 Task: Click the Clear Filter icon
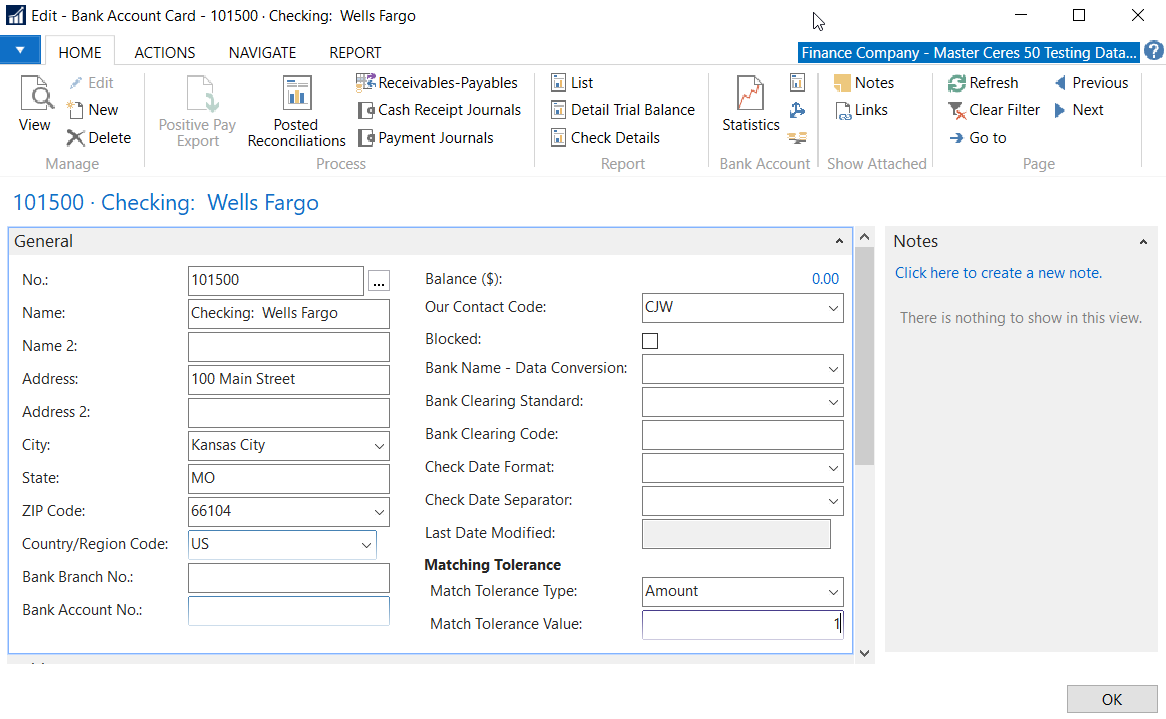coord(957,110)
